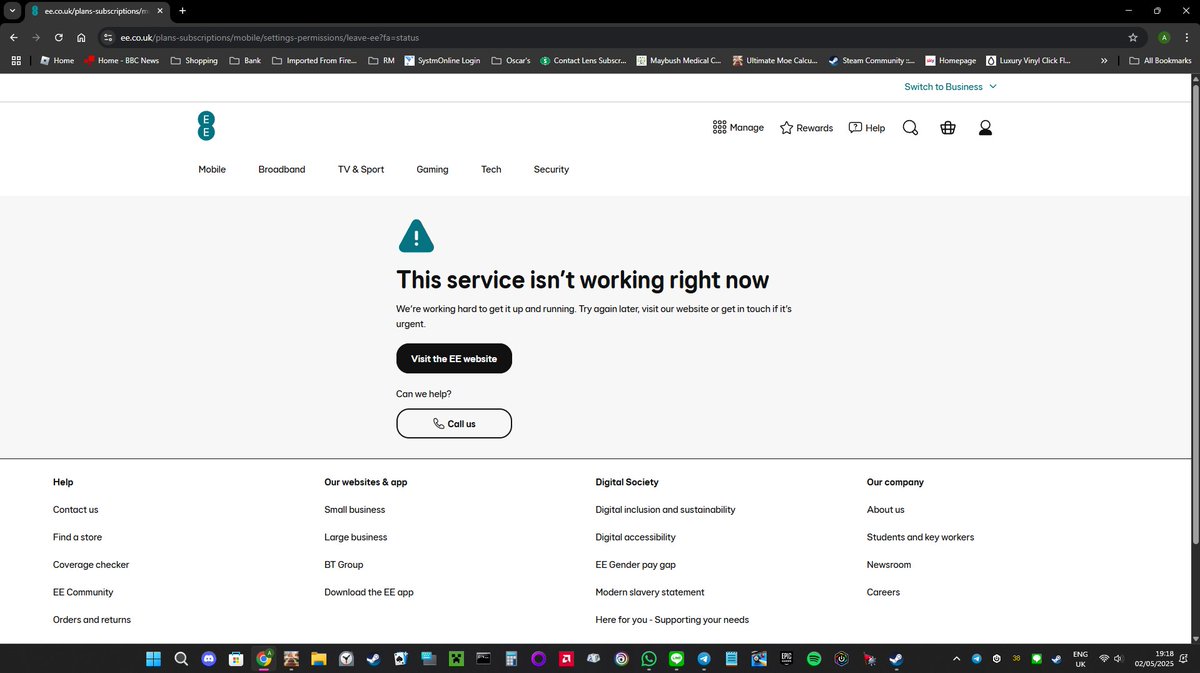Click the page vertical scrollbar
1200x673 pixels.
1194,315
